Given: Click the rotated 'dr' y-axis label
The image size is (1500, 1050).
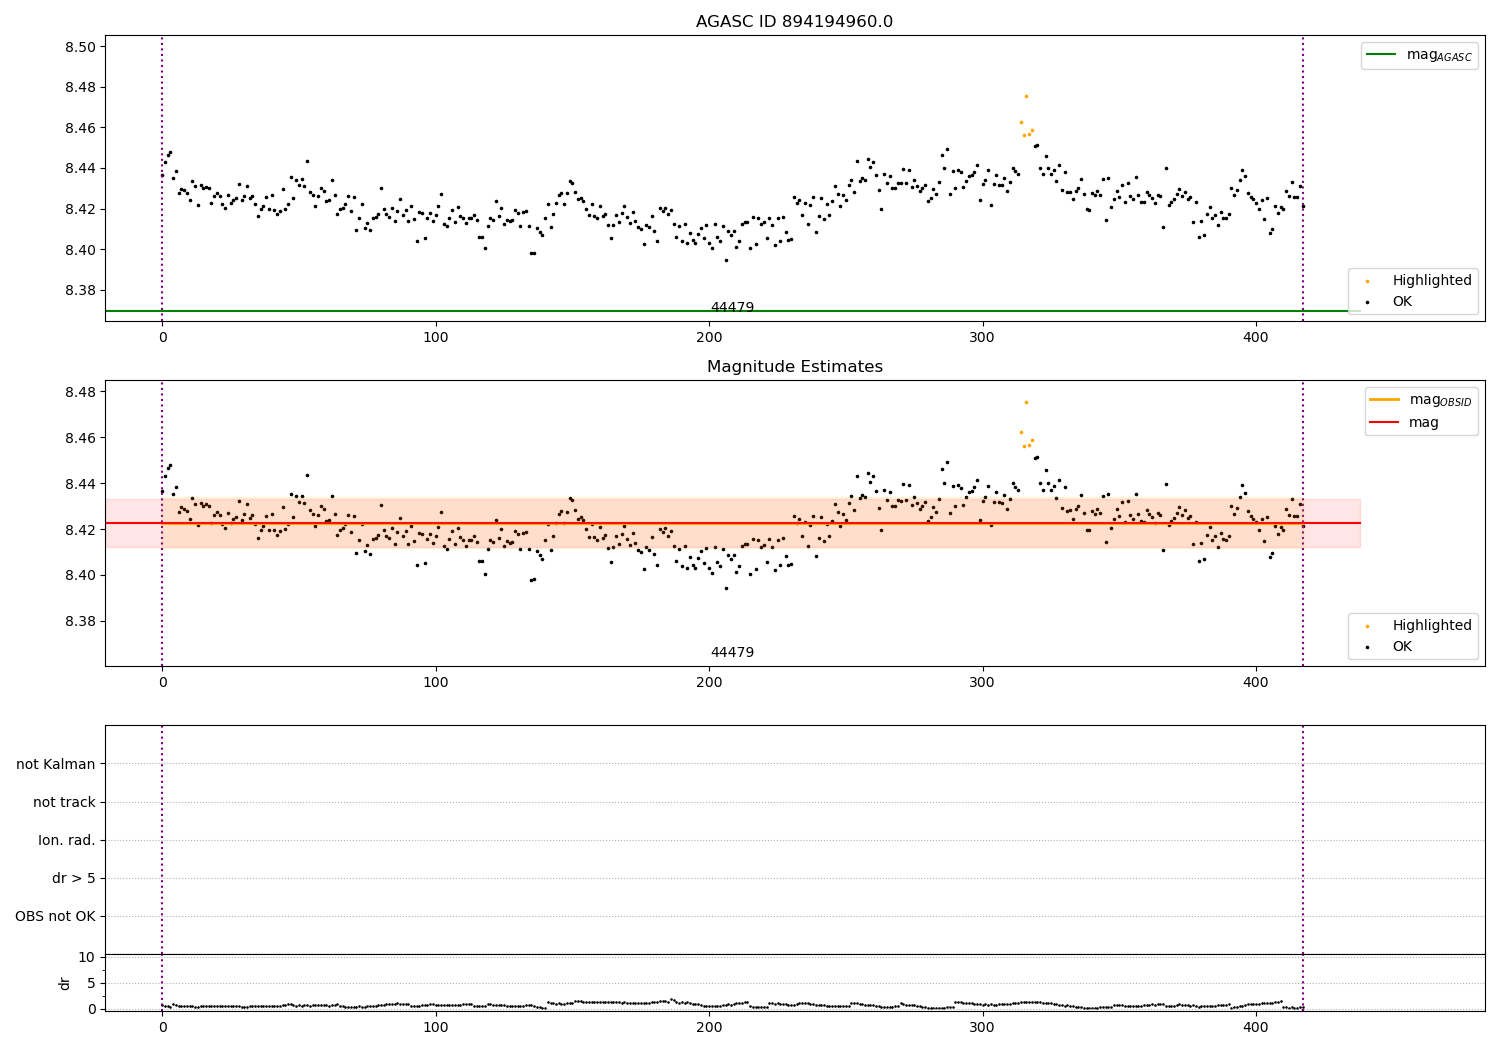Looking at the screenshot, I should click(65, 983).
